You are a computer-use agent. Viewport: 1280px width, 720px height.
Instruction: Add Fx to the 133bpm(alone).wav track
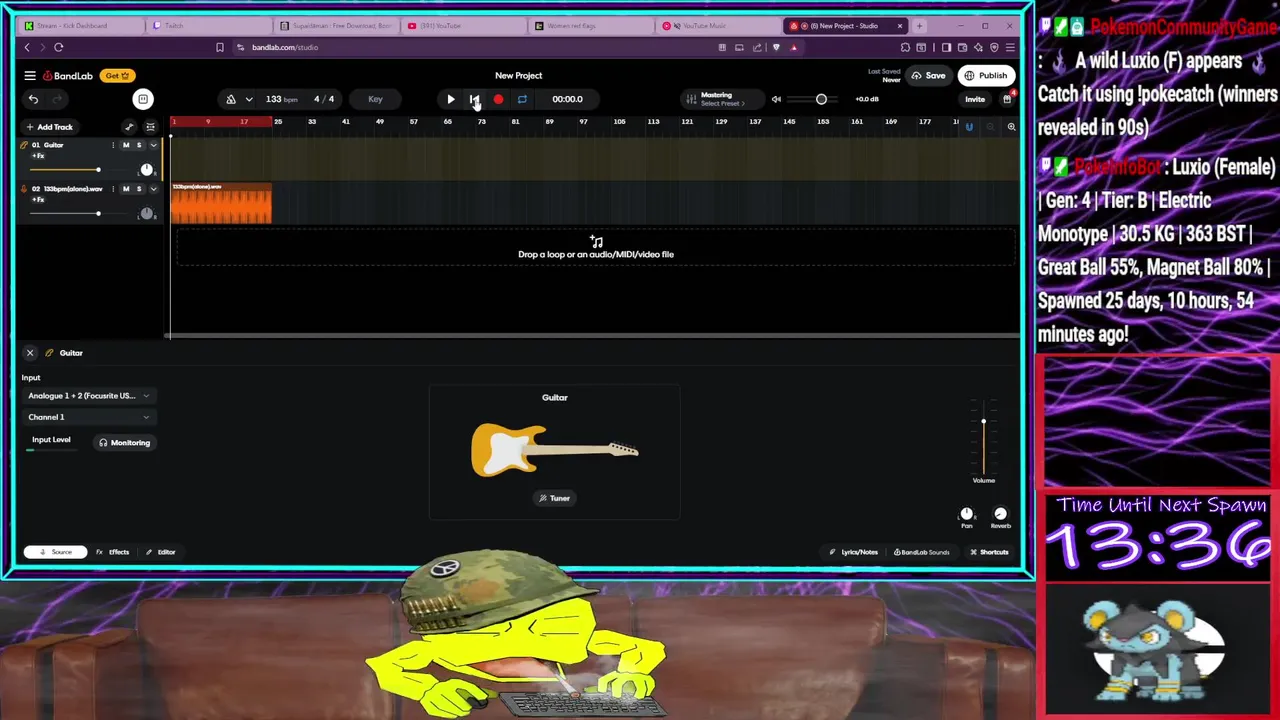38,199
